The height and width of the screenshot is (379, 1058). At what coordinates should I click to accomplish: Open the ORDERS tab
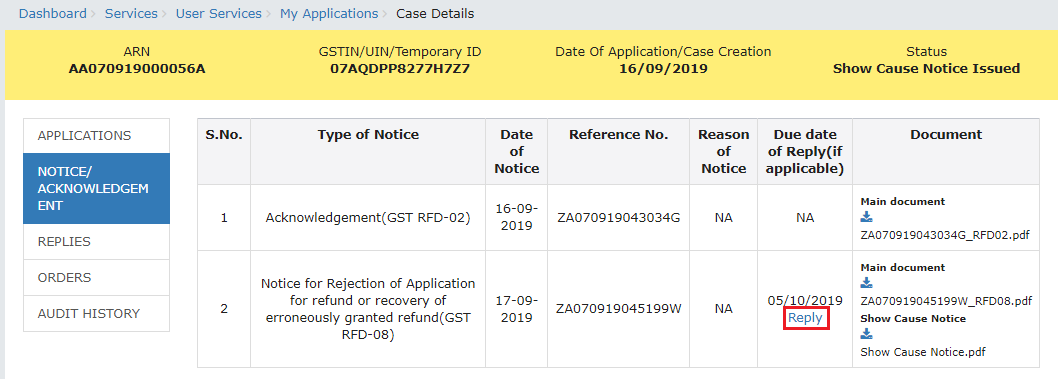coord(96,277)
